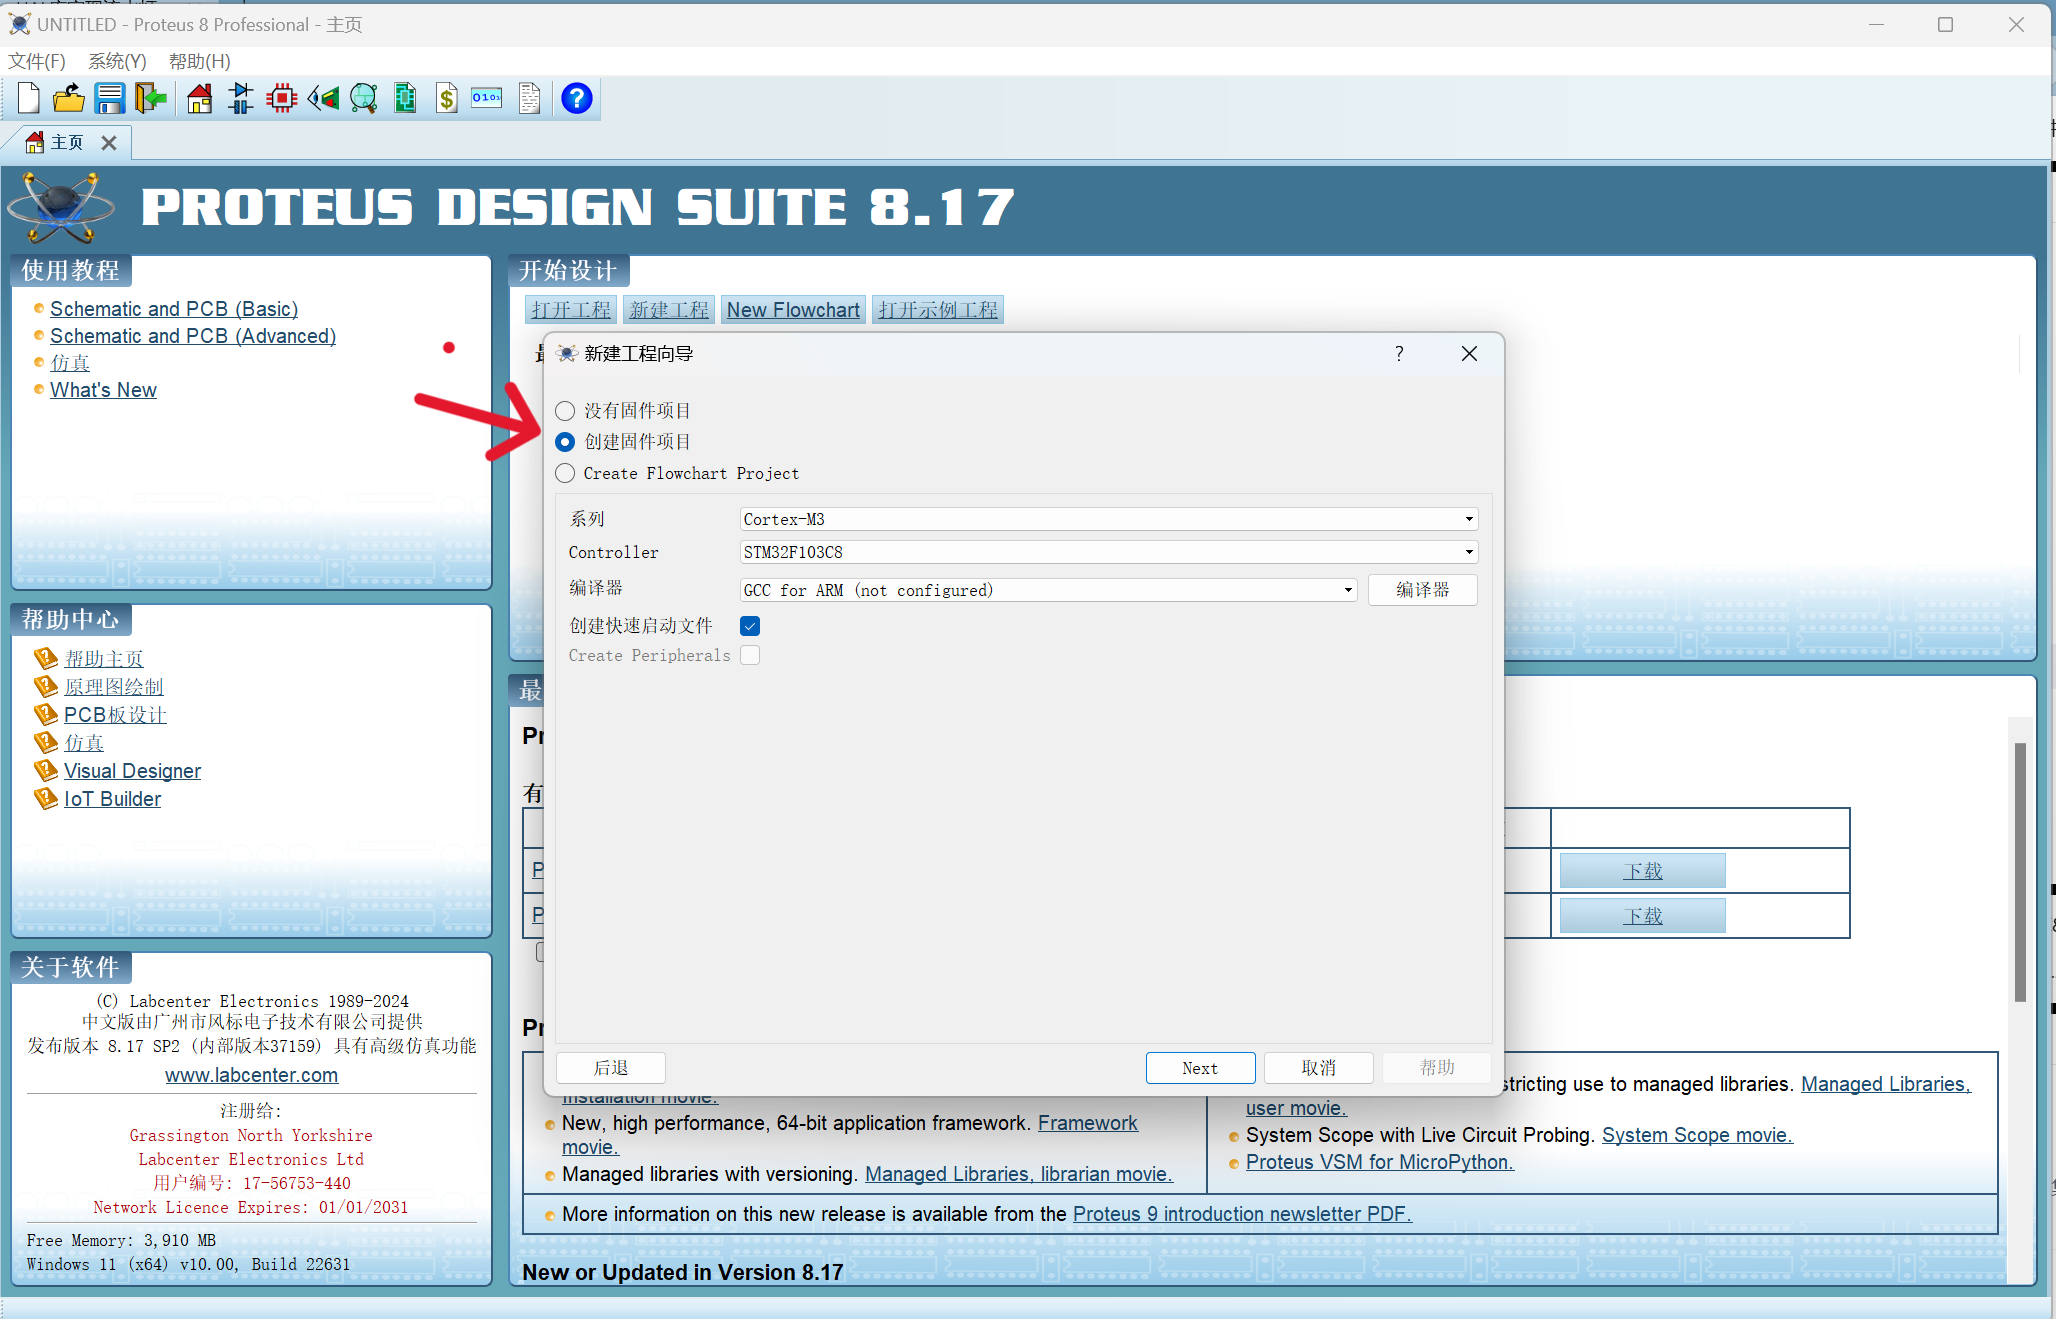Click the Next button in the wizard
The width and height of the screenshot is (2056, 1319).
coord(1200,1068)
